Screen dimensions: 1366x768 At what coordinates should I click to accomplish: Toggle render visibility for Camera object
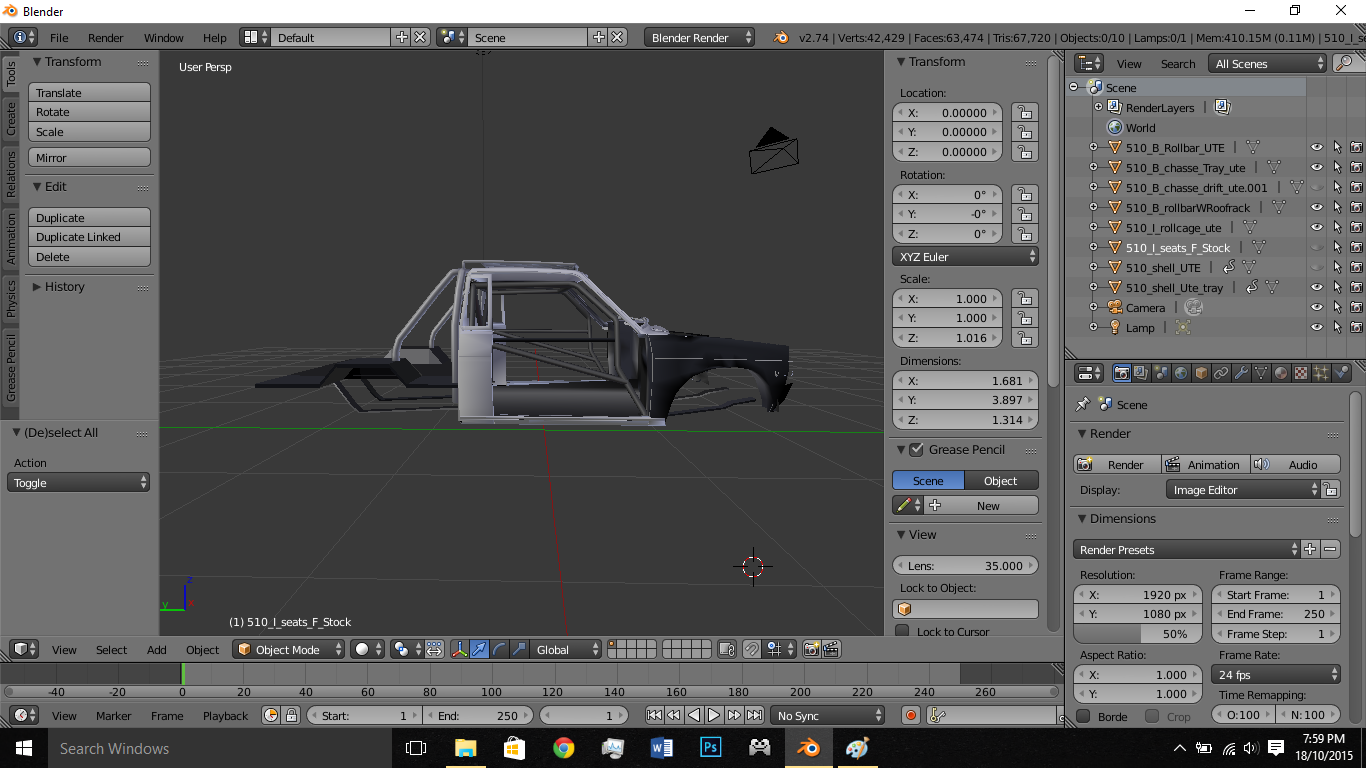pyautogui.click(x=1356, y=308)
